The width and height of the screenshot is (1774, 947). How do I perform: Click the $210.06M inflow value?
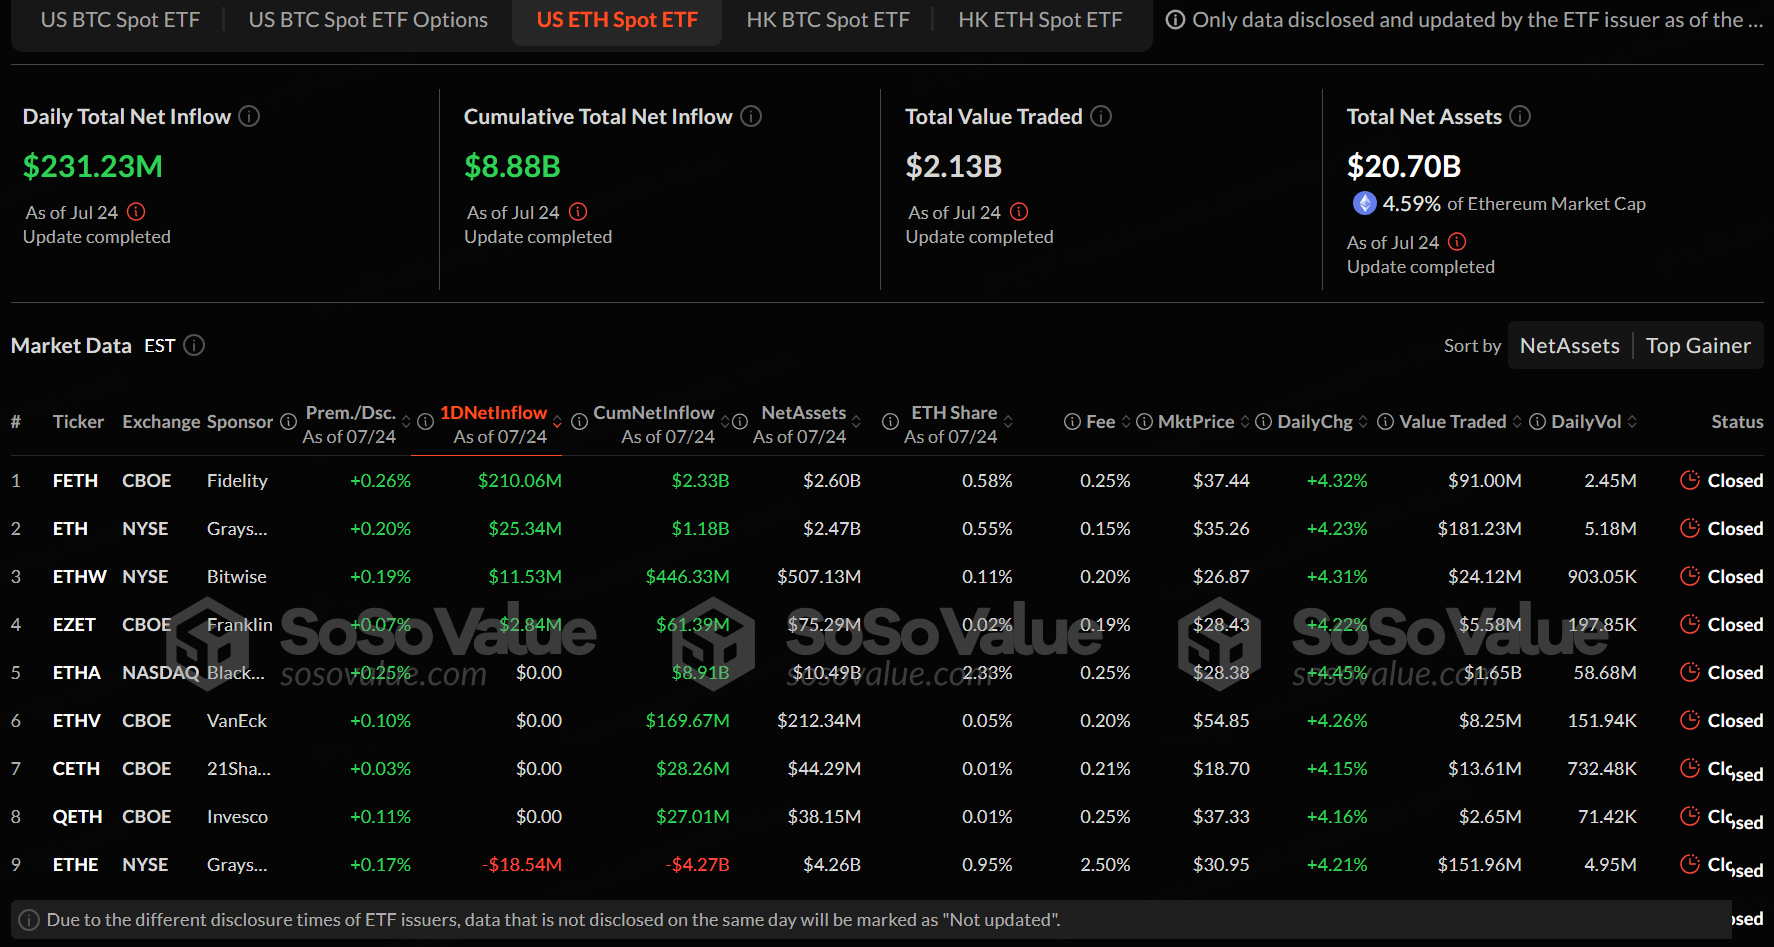[520, 481]
